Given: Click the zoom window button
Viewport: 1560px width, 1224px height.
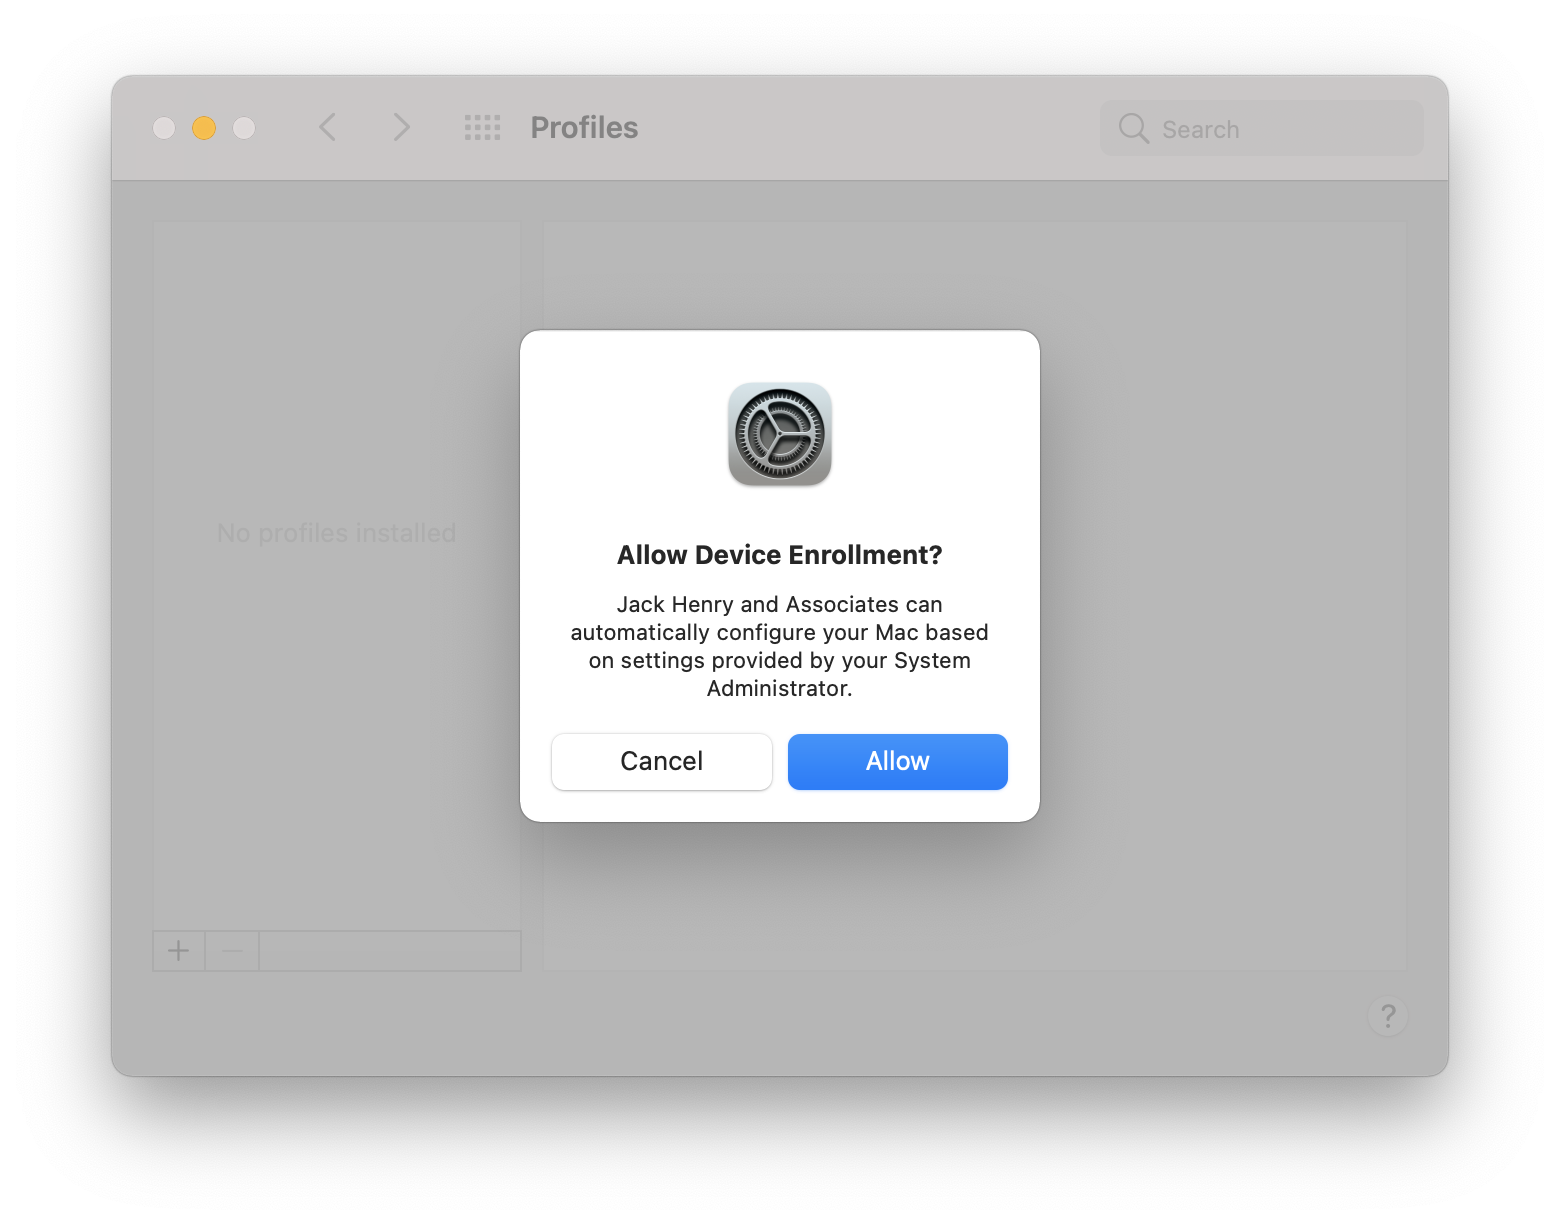Looking at the screenshot, I should (x=244, y=128).
